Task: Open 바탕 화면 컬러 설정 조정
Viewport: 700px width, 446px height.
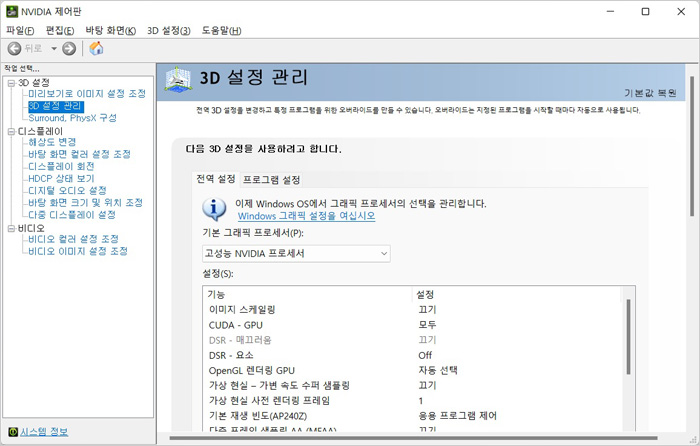Action: click(x=79, y=154)
